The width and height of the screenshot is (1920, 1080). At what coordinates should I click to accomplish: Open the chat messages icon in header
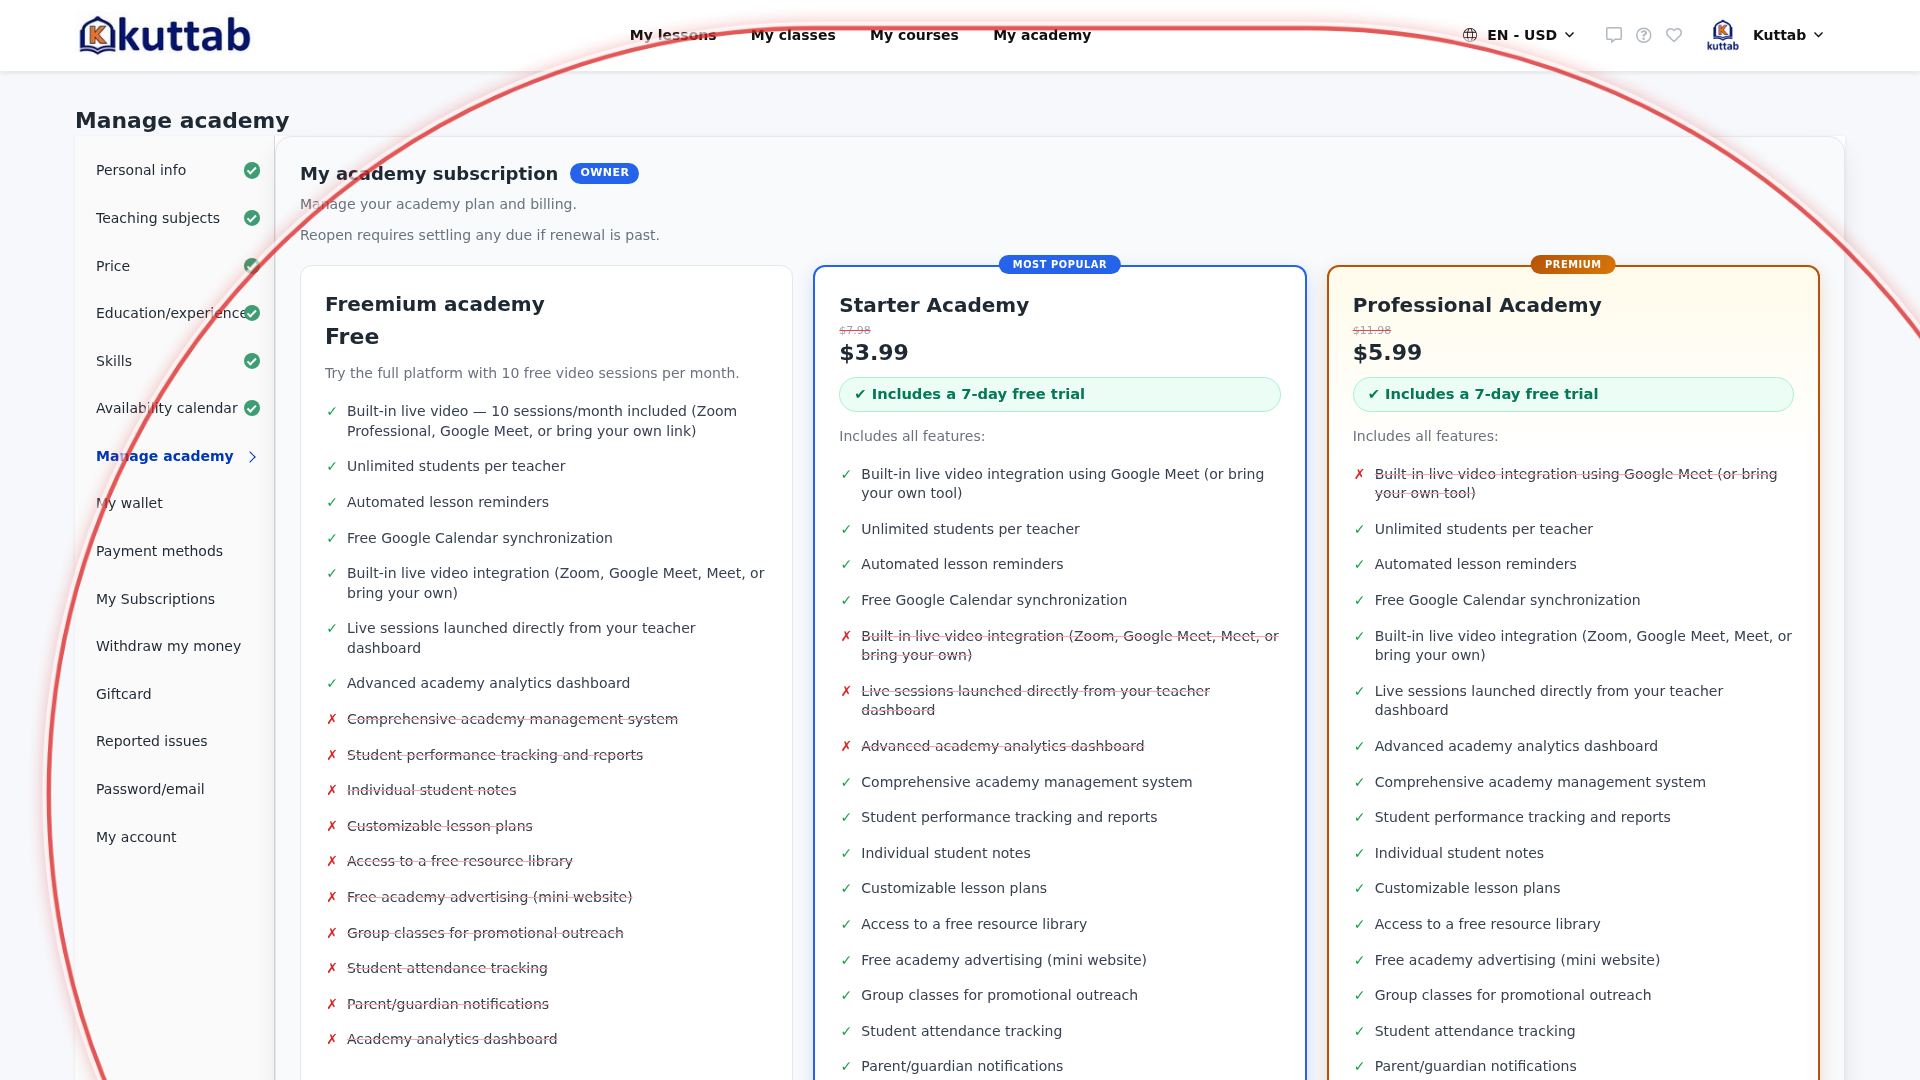1613,35
